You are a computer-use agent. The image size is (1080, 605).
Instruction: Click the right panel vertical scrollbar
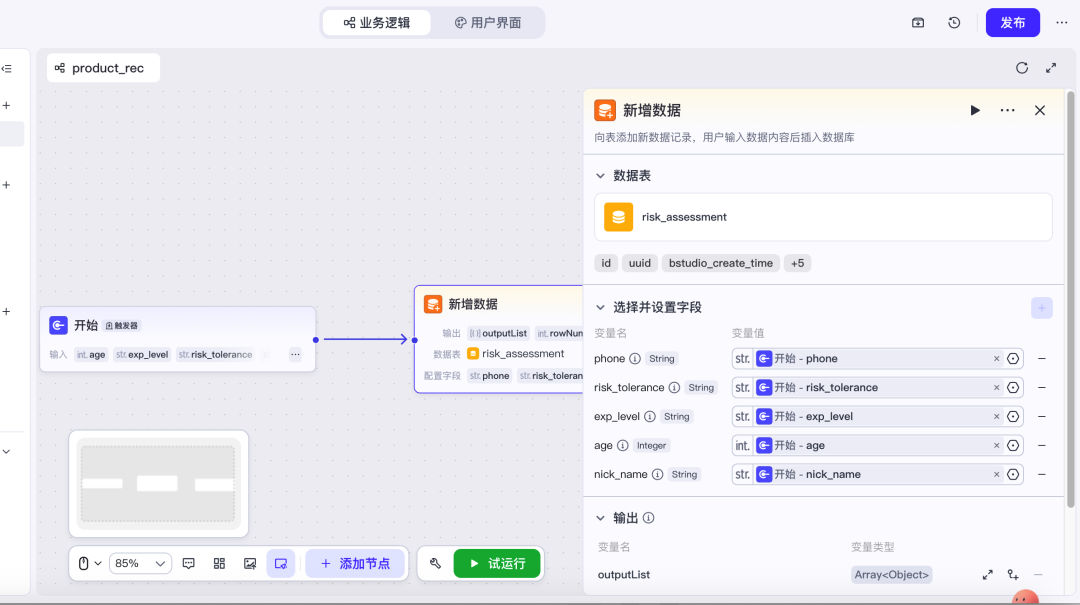(x=1070, y=300)
